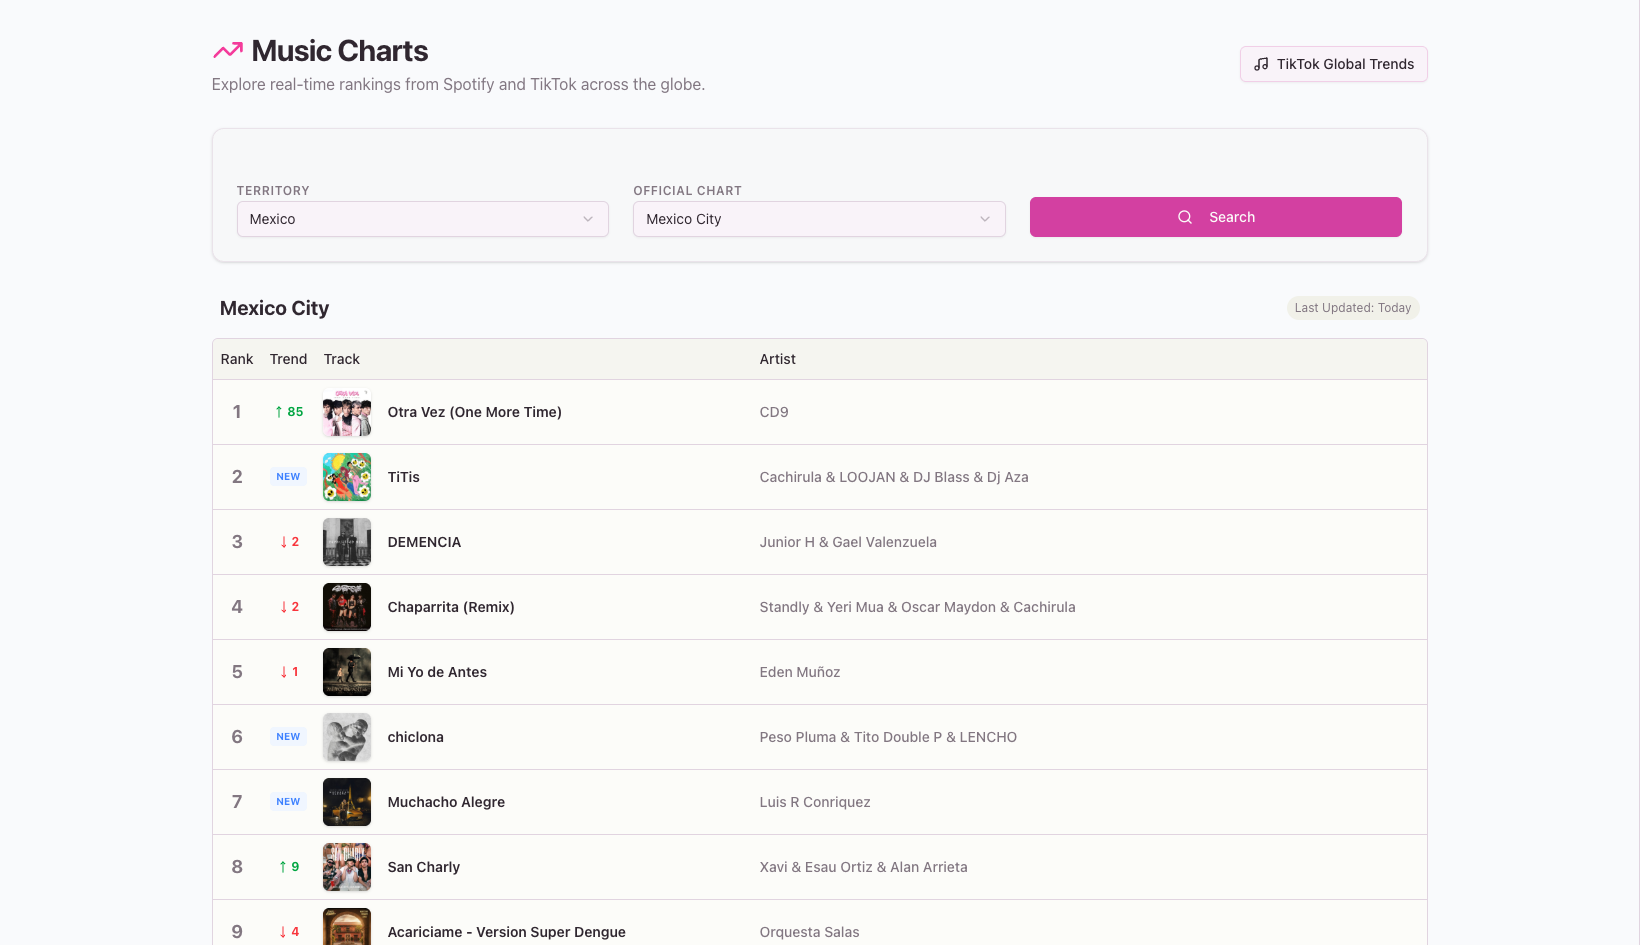This screenshot has width=1640, height=945.
Task: Click the Last Updated: Today badge
Action: point(1353,308)
